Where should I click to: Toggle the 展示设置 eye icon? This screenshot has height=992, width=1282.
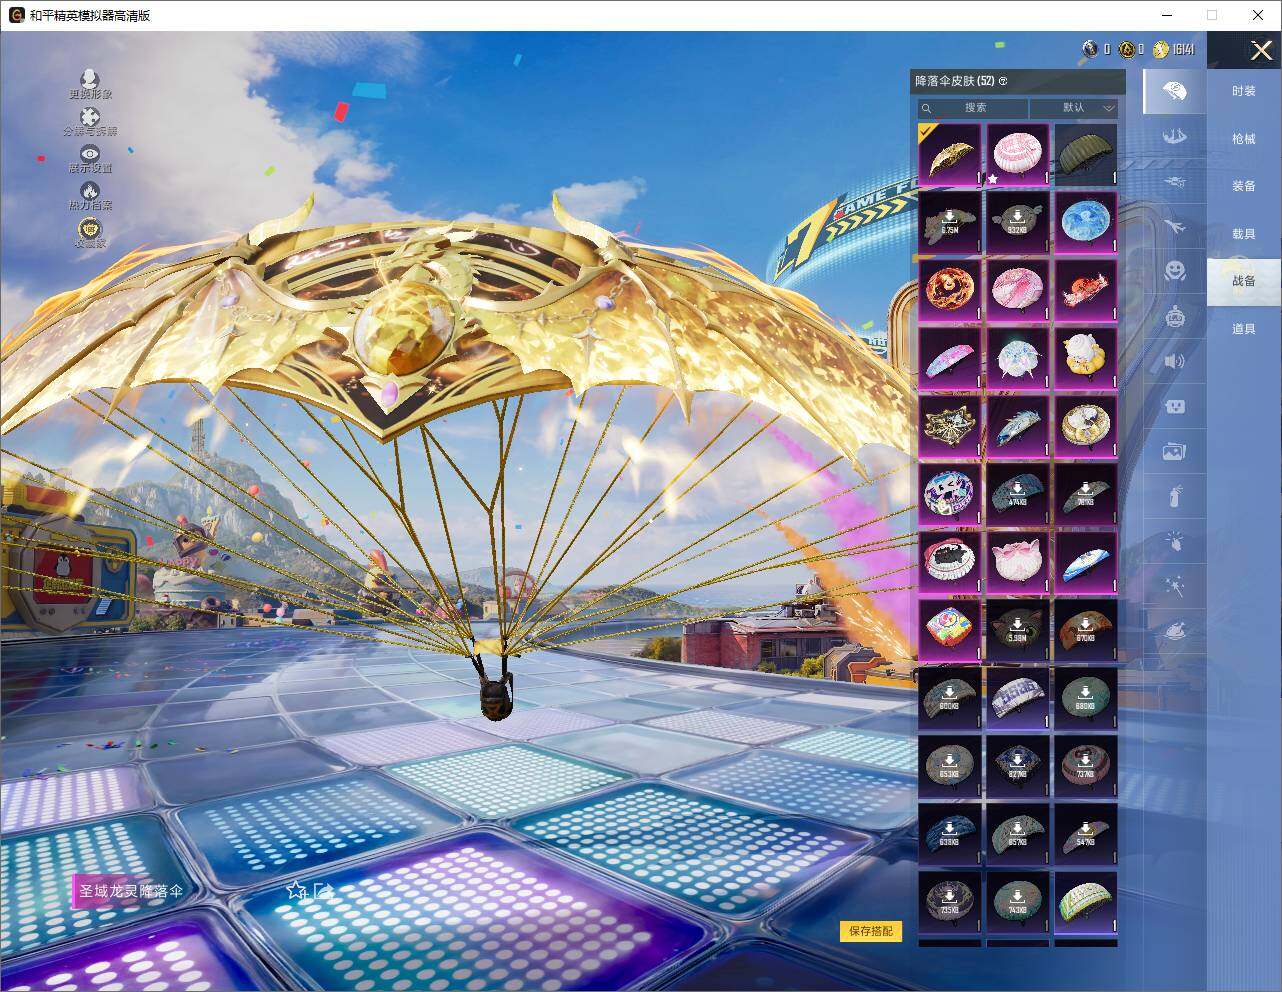(x=90, y=154)
